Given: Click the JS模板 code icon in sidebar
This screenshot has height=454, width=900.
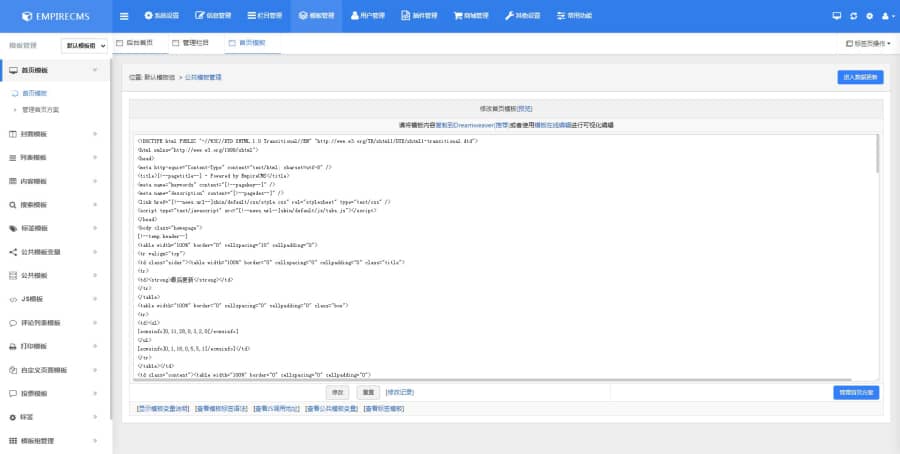Looking at the screenshot, I should (13, 299).
